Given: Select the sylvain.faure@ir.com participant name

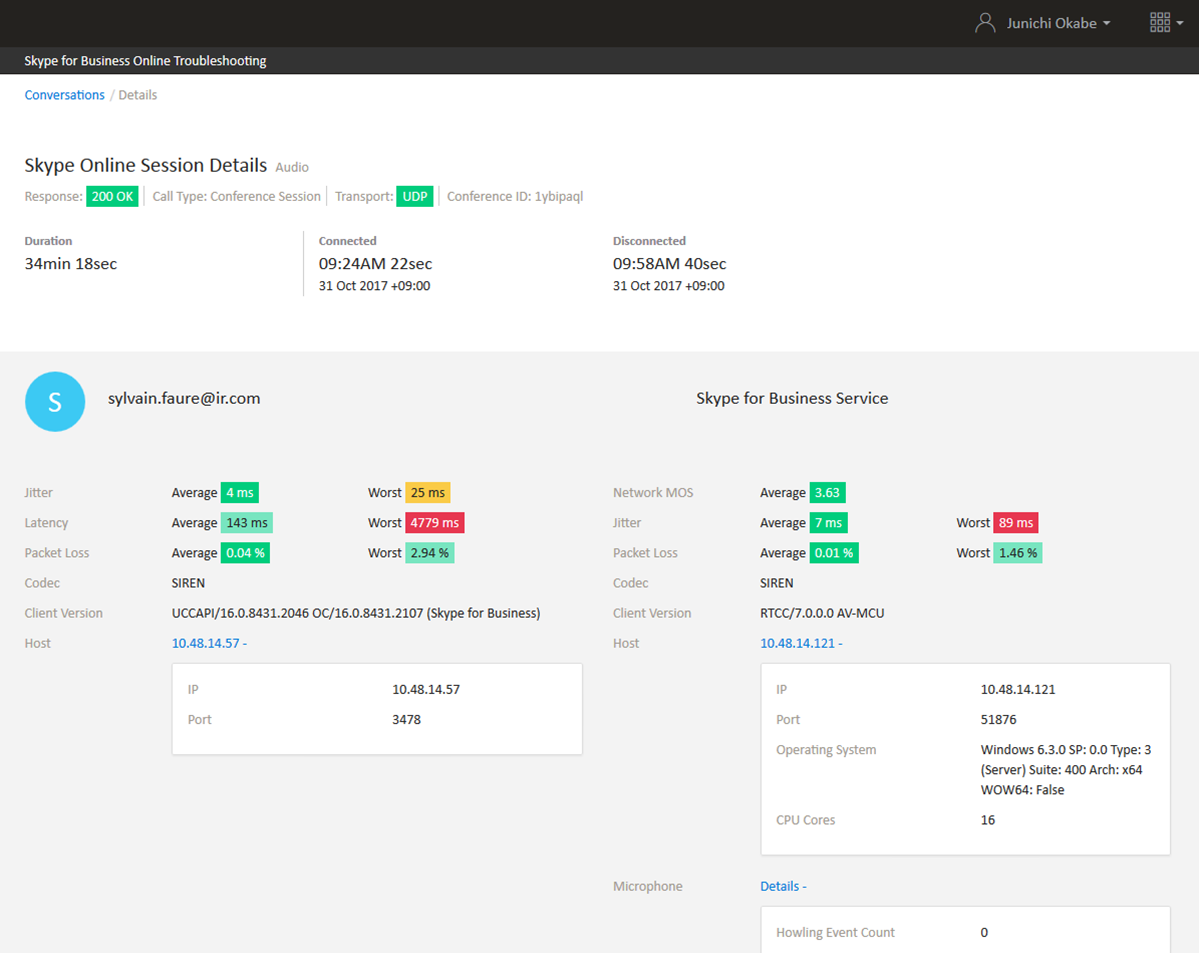Looking at the screenshot, I should click(x=184, y=398).
